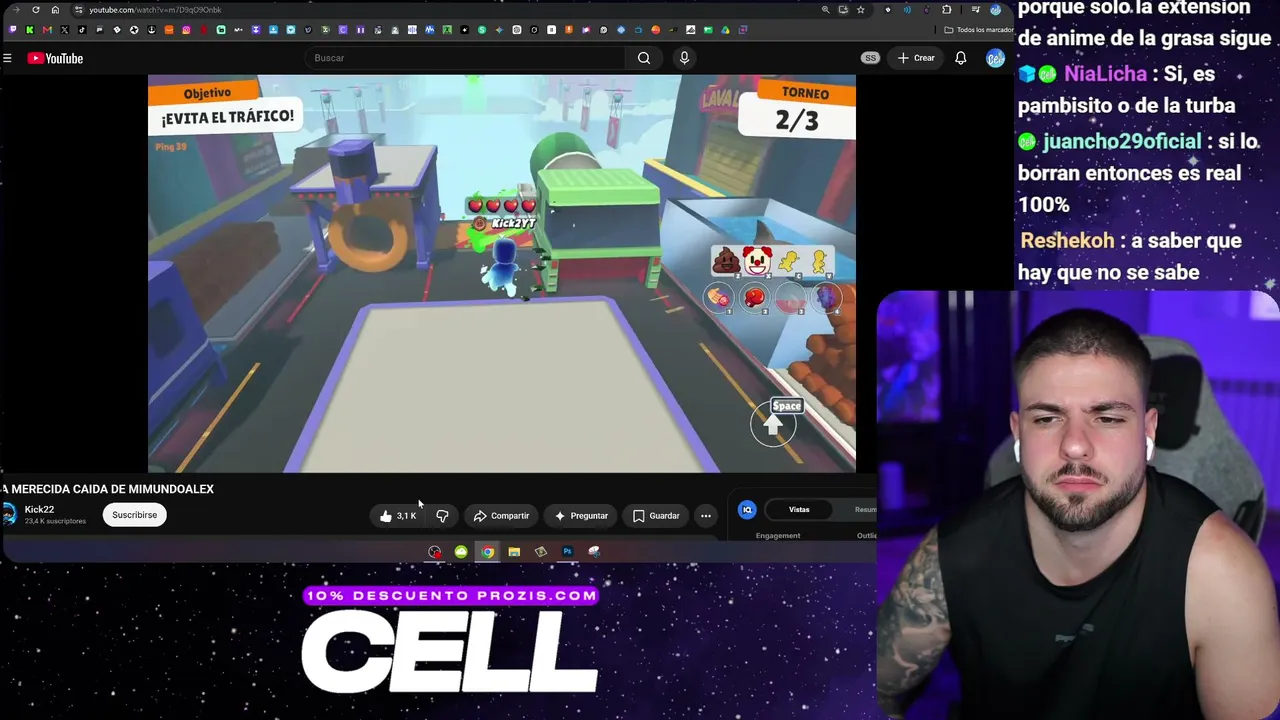Select the Vistas tab
Viewport: 1280px width, 720px height.
click(x=799, y=510)
